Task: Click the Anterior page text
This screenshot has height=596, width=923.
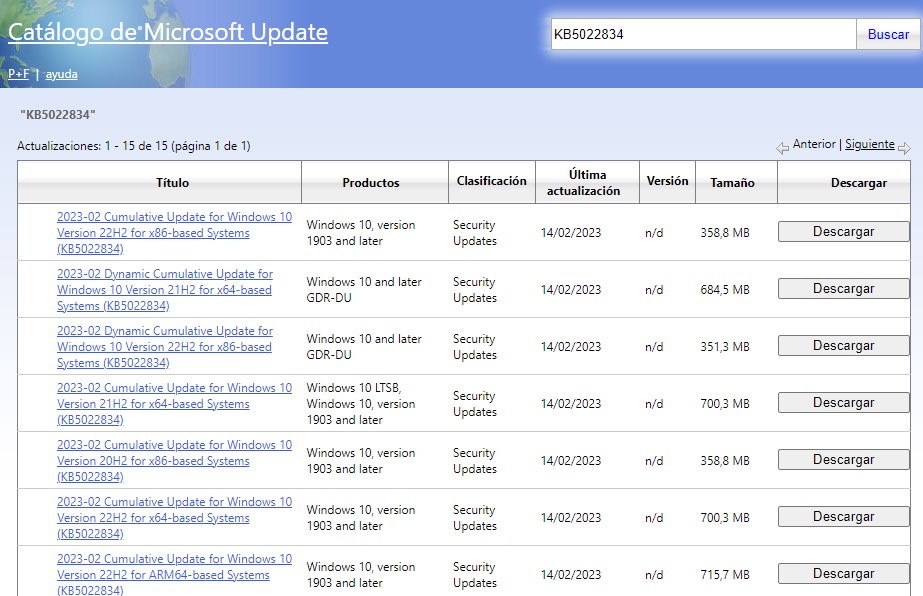Action: coord(814,144)
